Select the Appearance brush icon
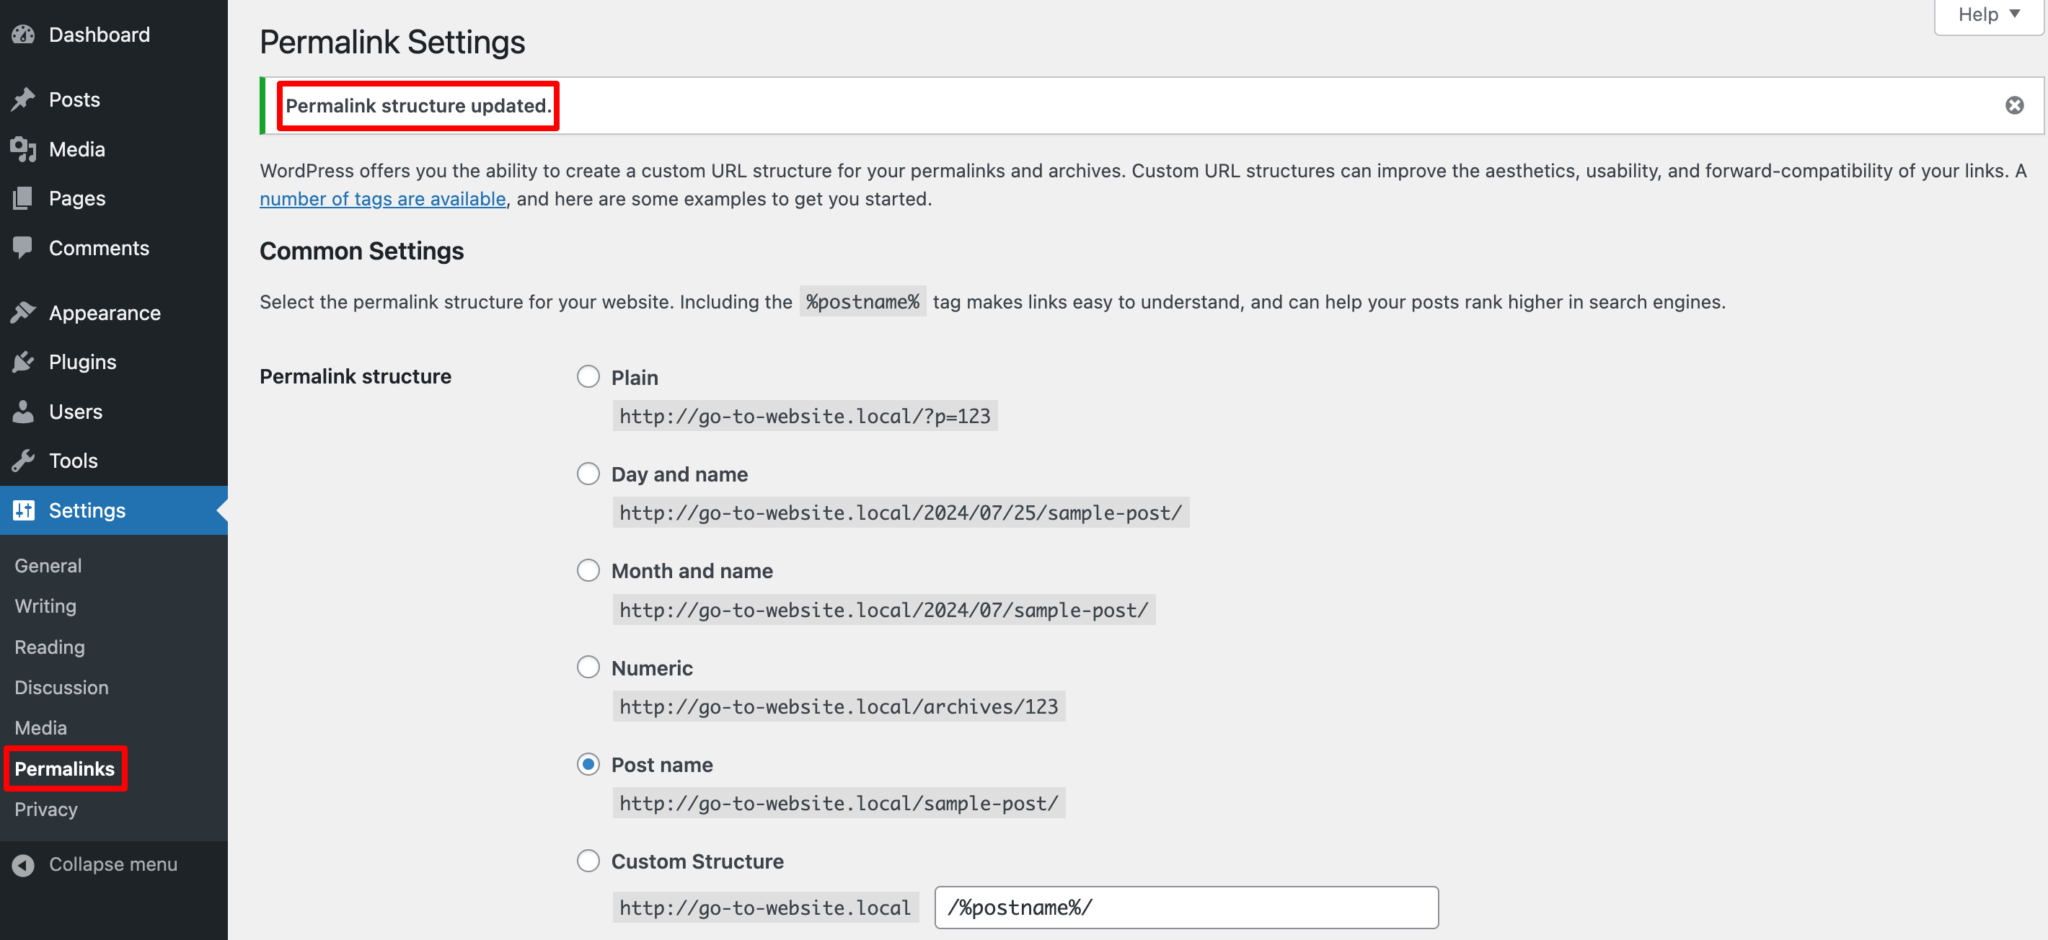The width and height of the screenshot is (2048, 940). (22, 312)
